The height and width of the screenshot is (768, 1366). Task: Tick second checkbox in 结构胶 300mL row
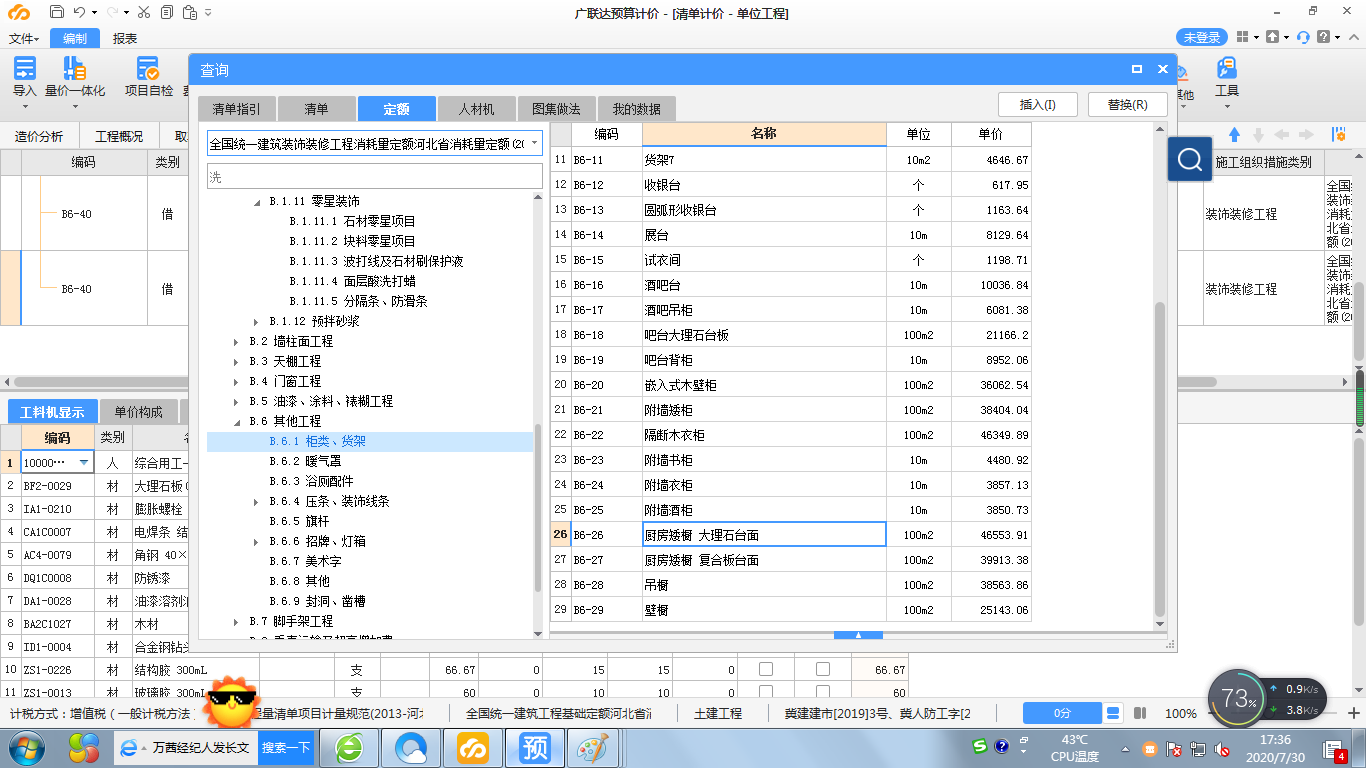(x=823, y=669)
